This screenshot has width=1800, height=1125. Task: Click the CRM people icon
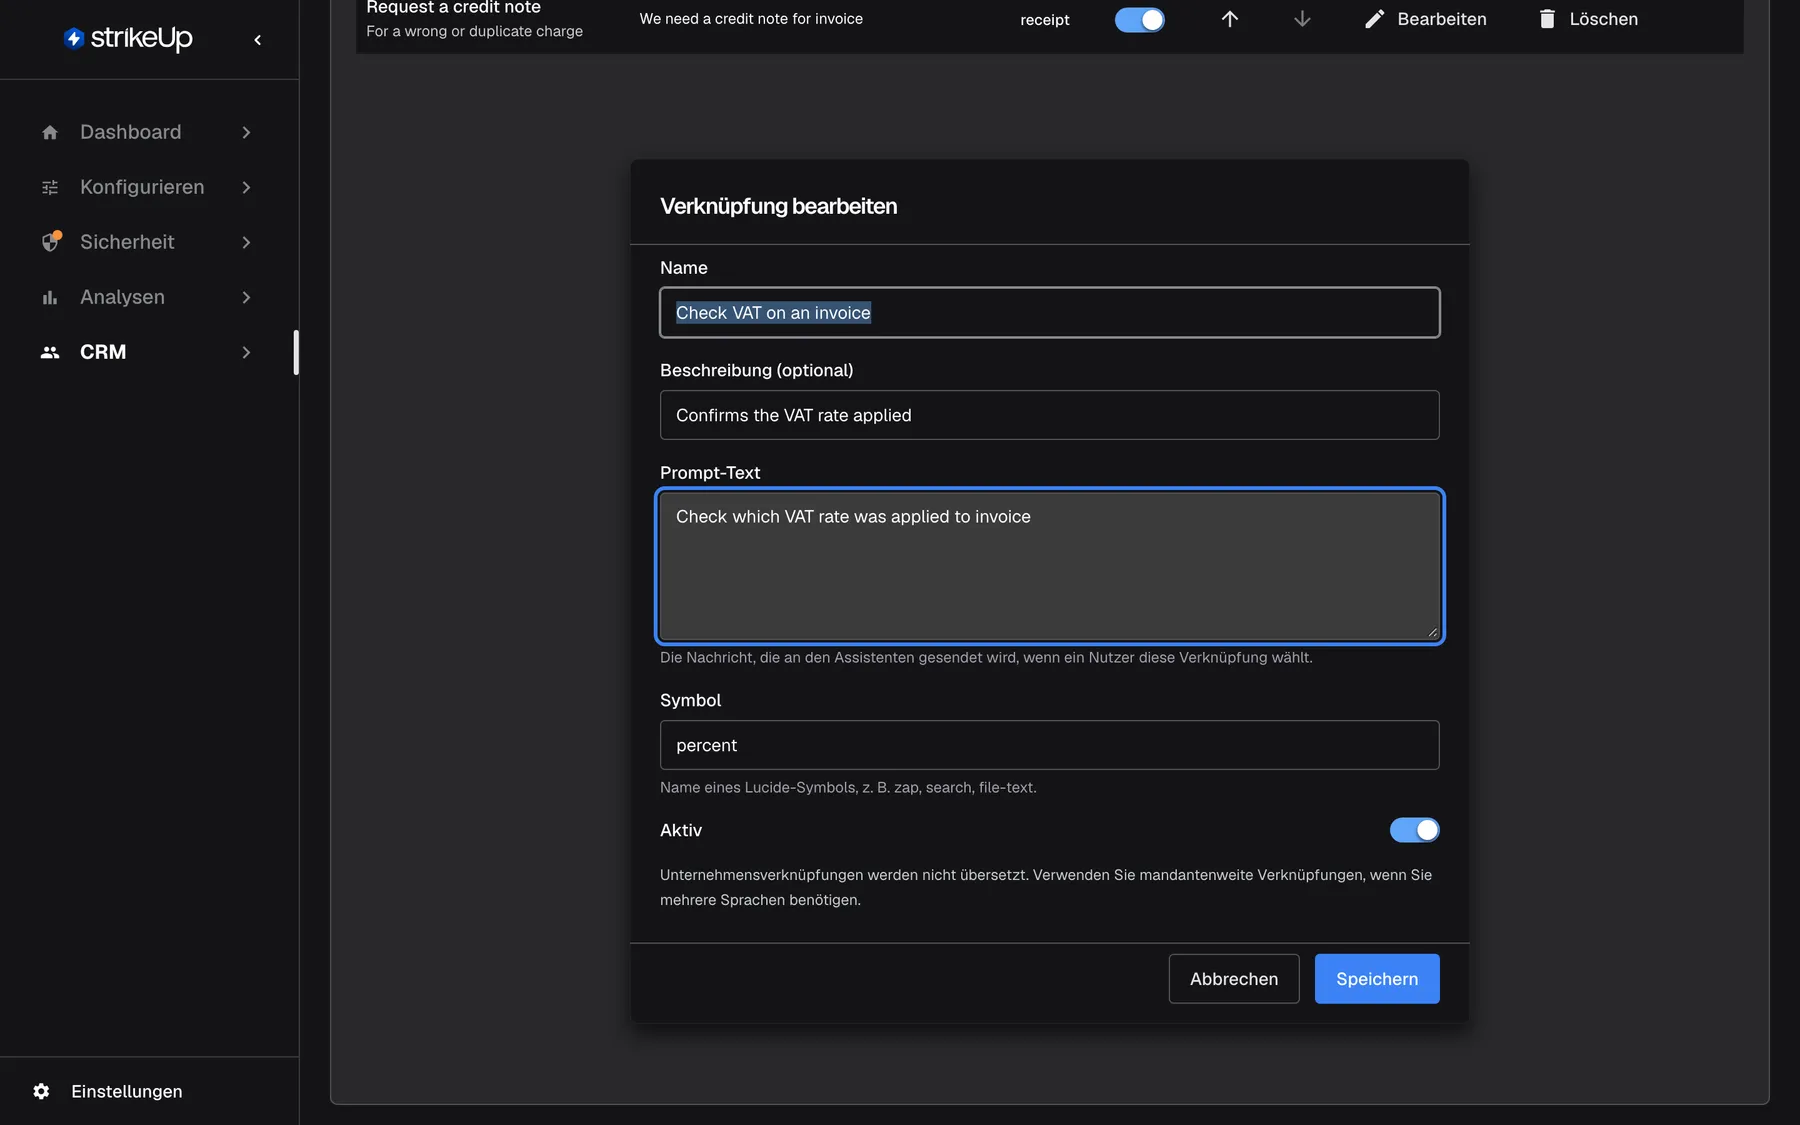[x=50, y=352]
